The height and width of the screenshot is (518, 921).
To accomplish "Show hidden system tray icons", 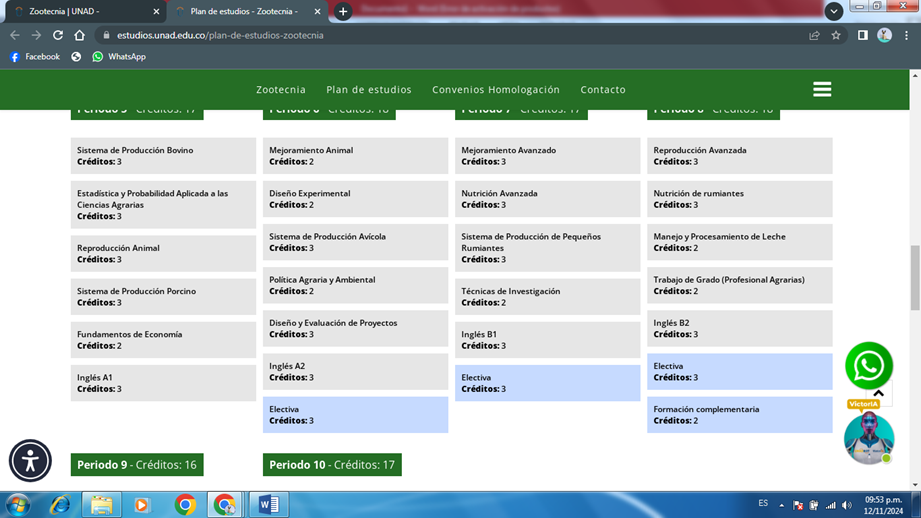I will [782, 505].
